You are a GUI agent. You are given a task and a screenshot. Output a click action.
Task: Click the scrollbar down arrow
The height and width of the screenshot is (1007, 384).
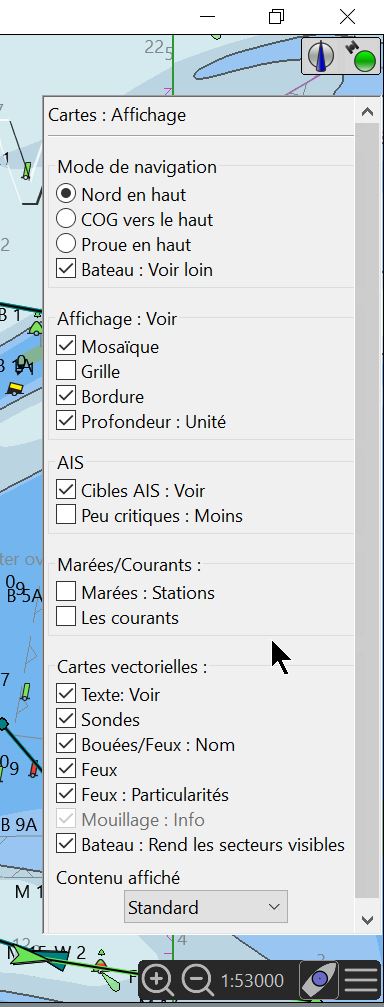click(367, 920)
